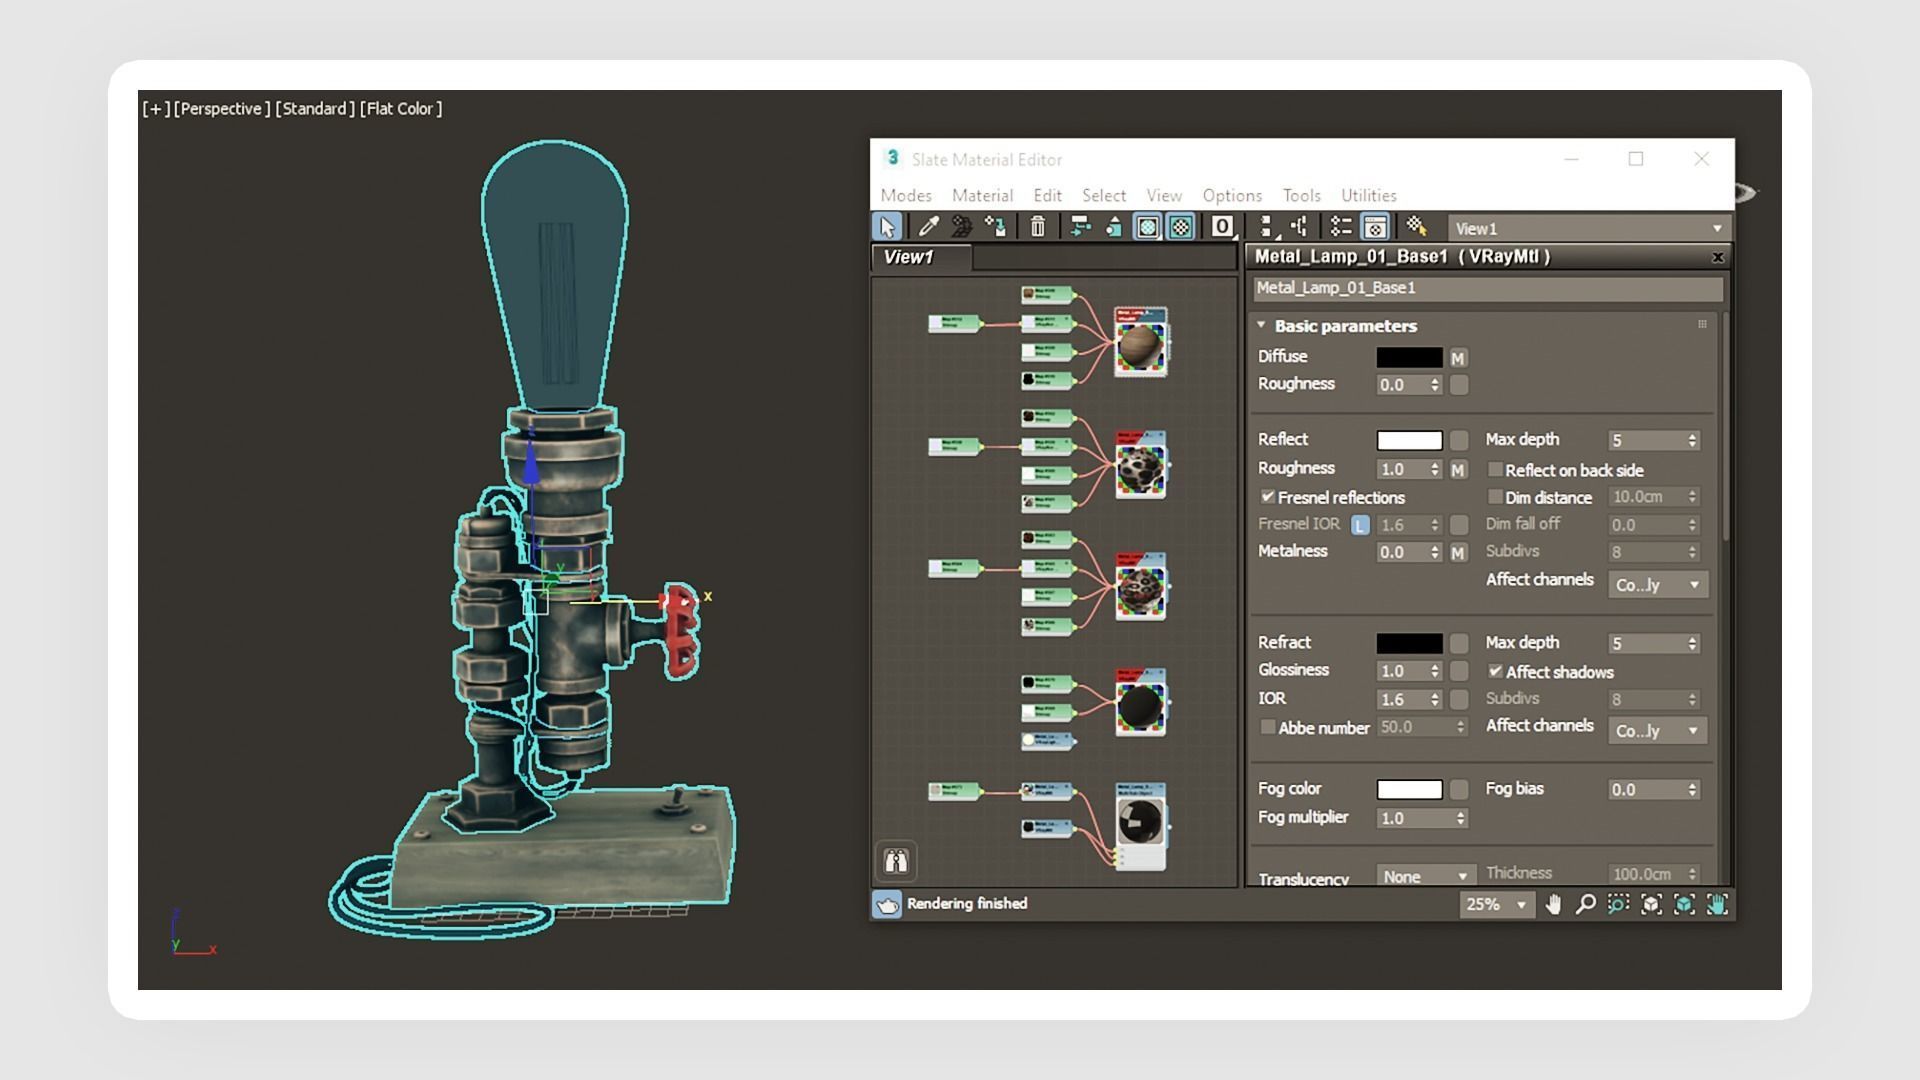Click the white Reflect color swatch
The height and width of the screenshot is (1080, 1920).
1409,441
